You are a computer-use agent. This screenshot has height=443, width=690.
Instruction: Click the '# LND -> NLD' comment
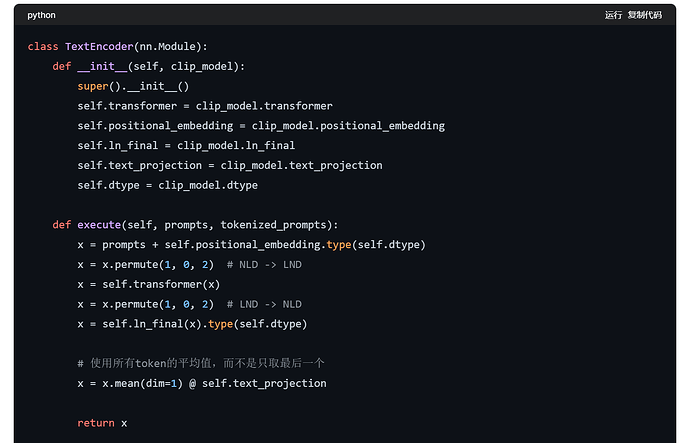[264, 304]
